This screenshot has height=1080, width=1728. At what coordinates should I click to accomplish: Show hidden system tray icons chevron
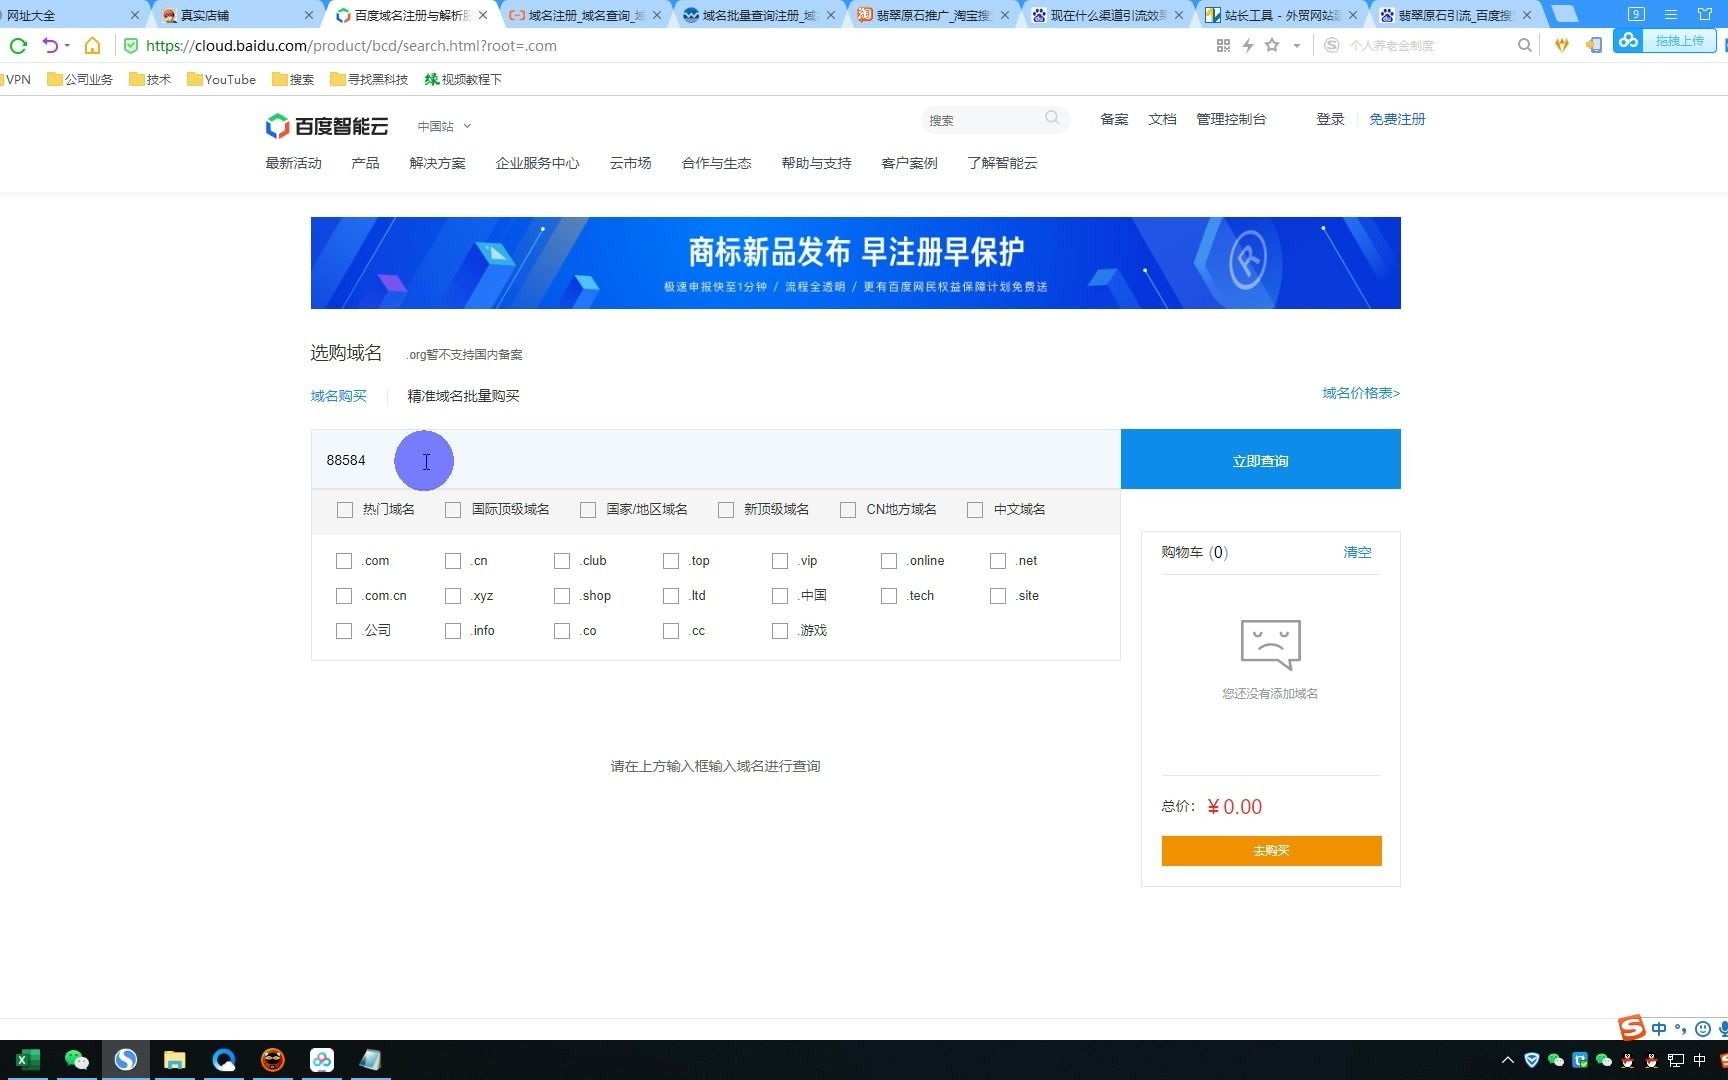coord(1507,1060)
